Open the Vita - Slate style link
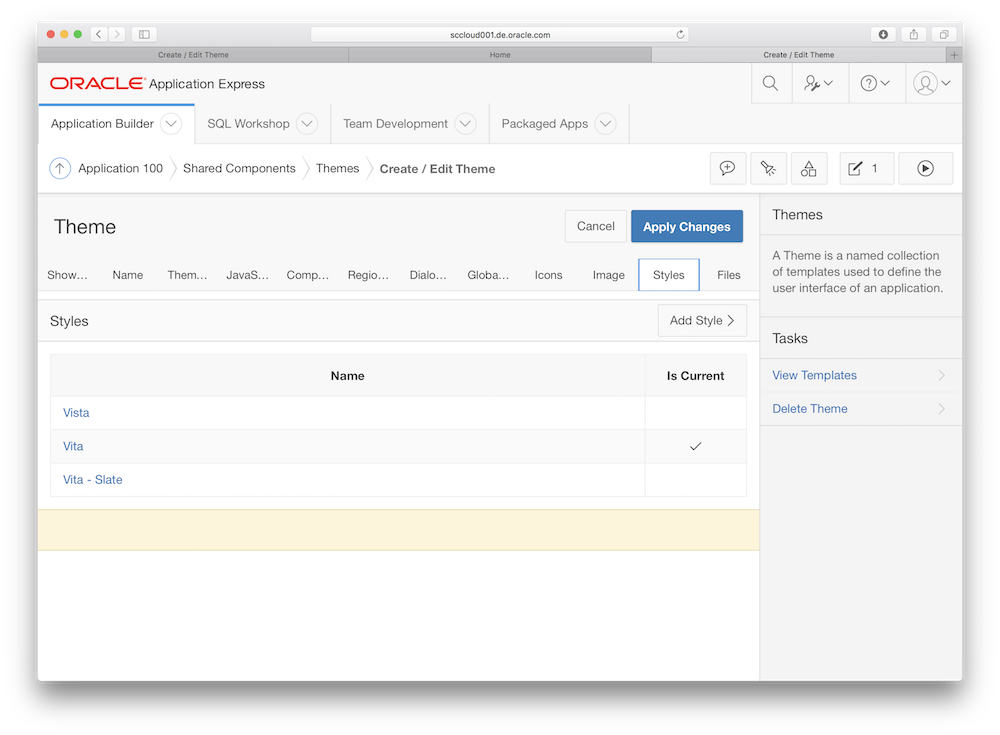Viewport: 1000px width, 735px height. coord(92,479)
